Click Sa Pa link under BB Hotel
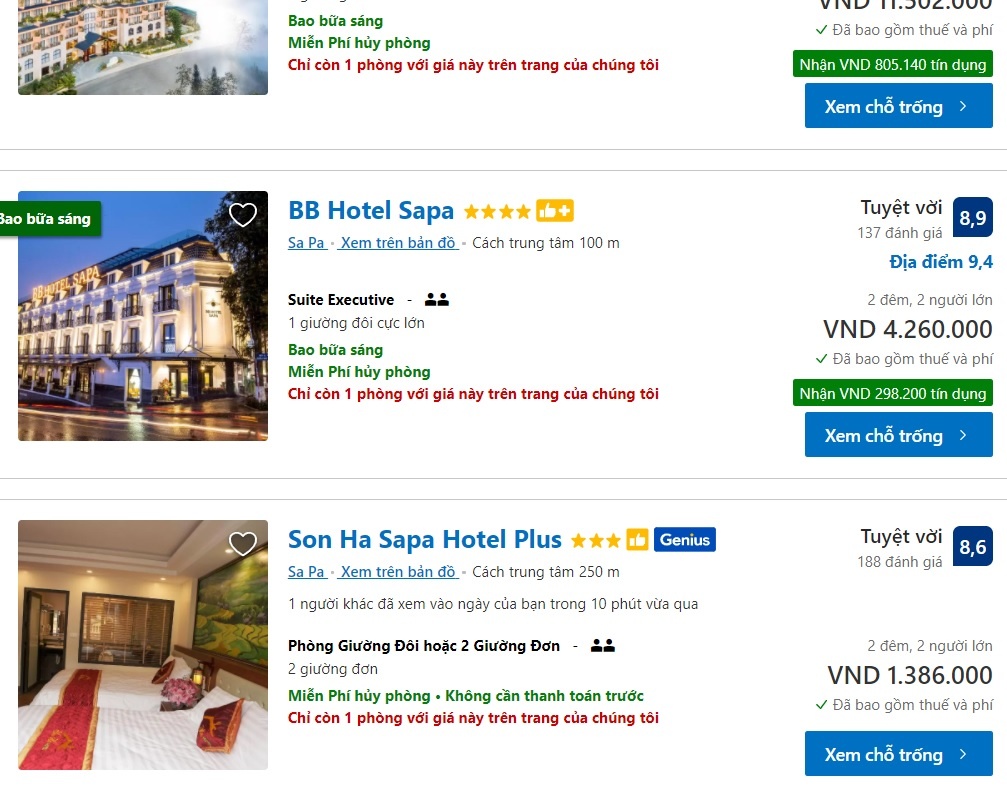The image size is (1007, 790). (306, 243)
